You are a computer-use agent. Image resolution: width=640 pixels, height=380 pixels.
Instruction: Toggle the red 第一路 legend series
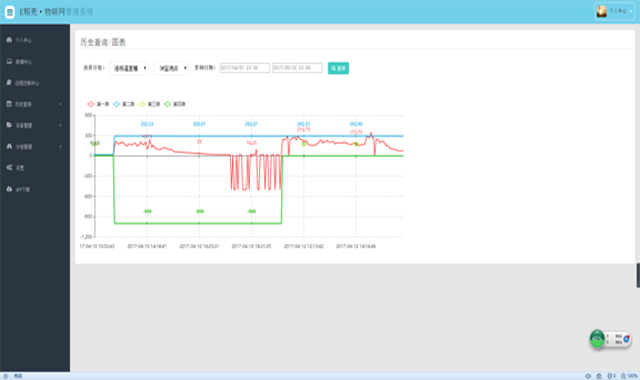click(98, 104)
